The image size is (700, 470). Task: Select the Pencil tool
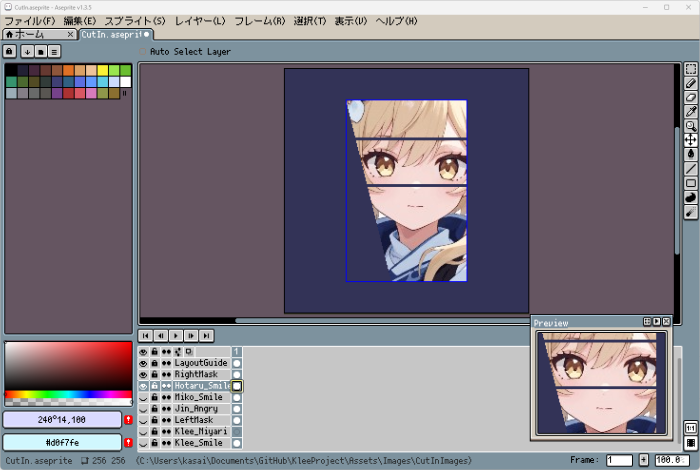click(x=690, y=84)
